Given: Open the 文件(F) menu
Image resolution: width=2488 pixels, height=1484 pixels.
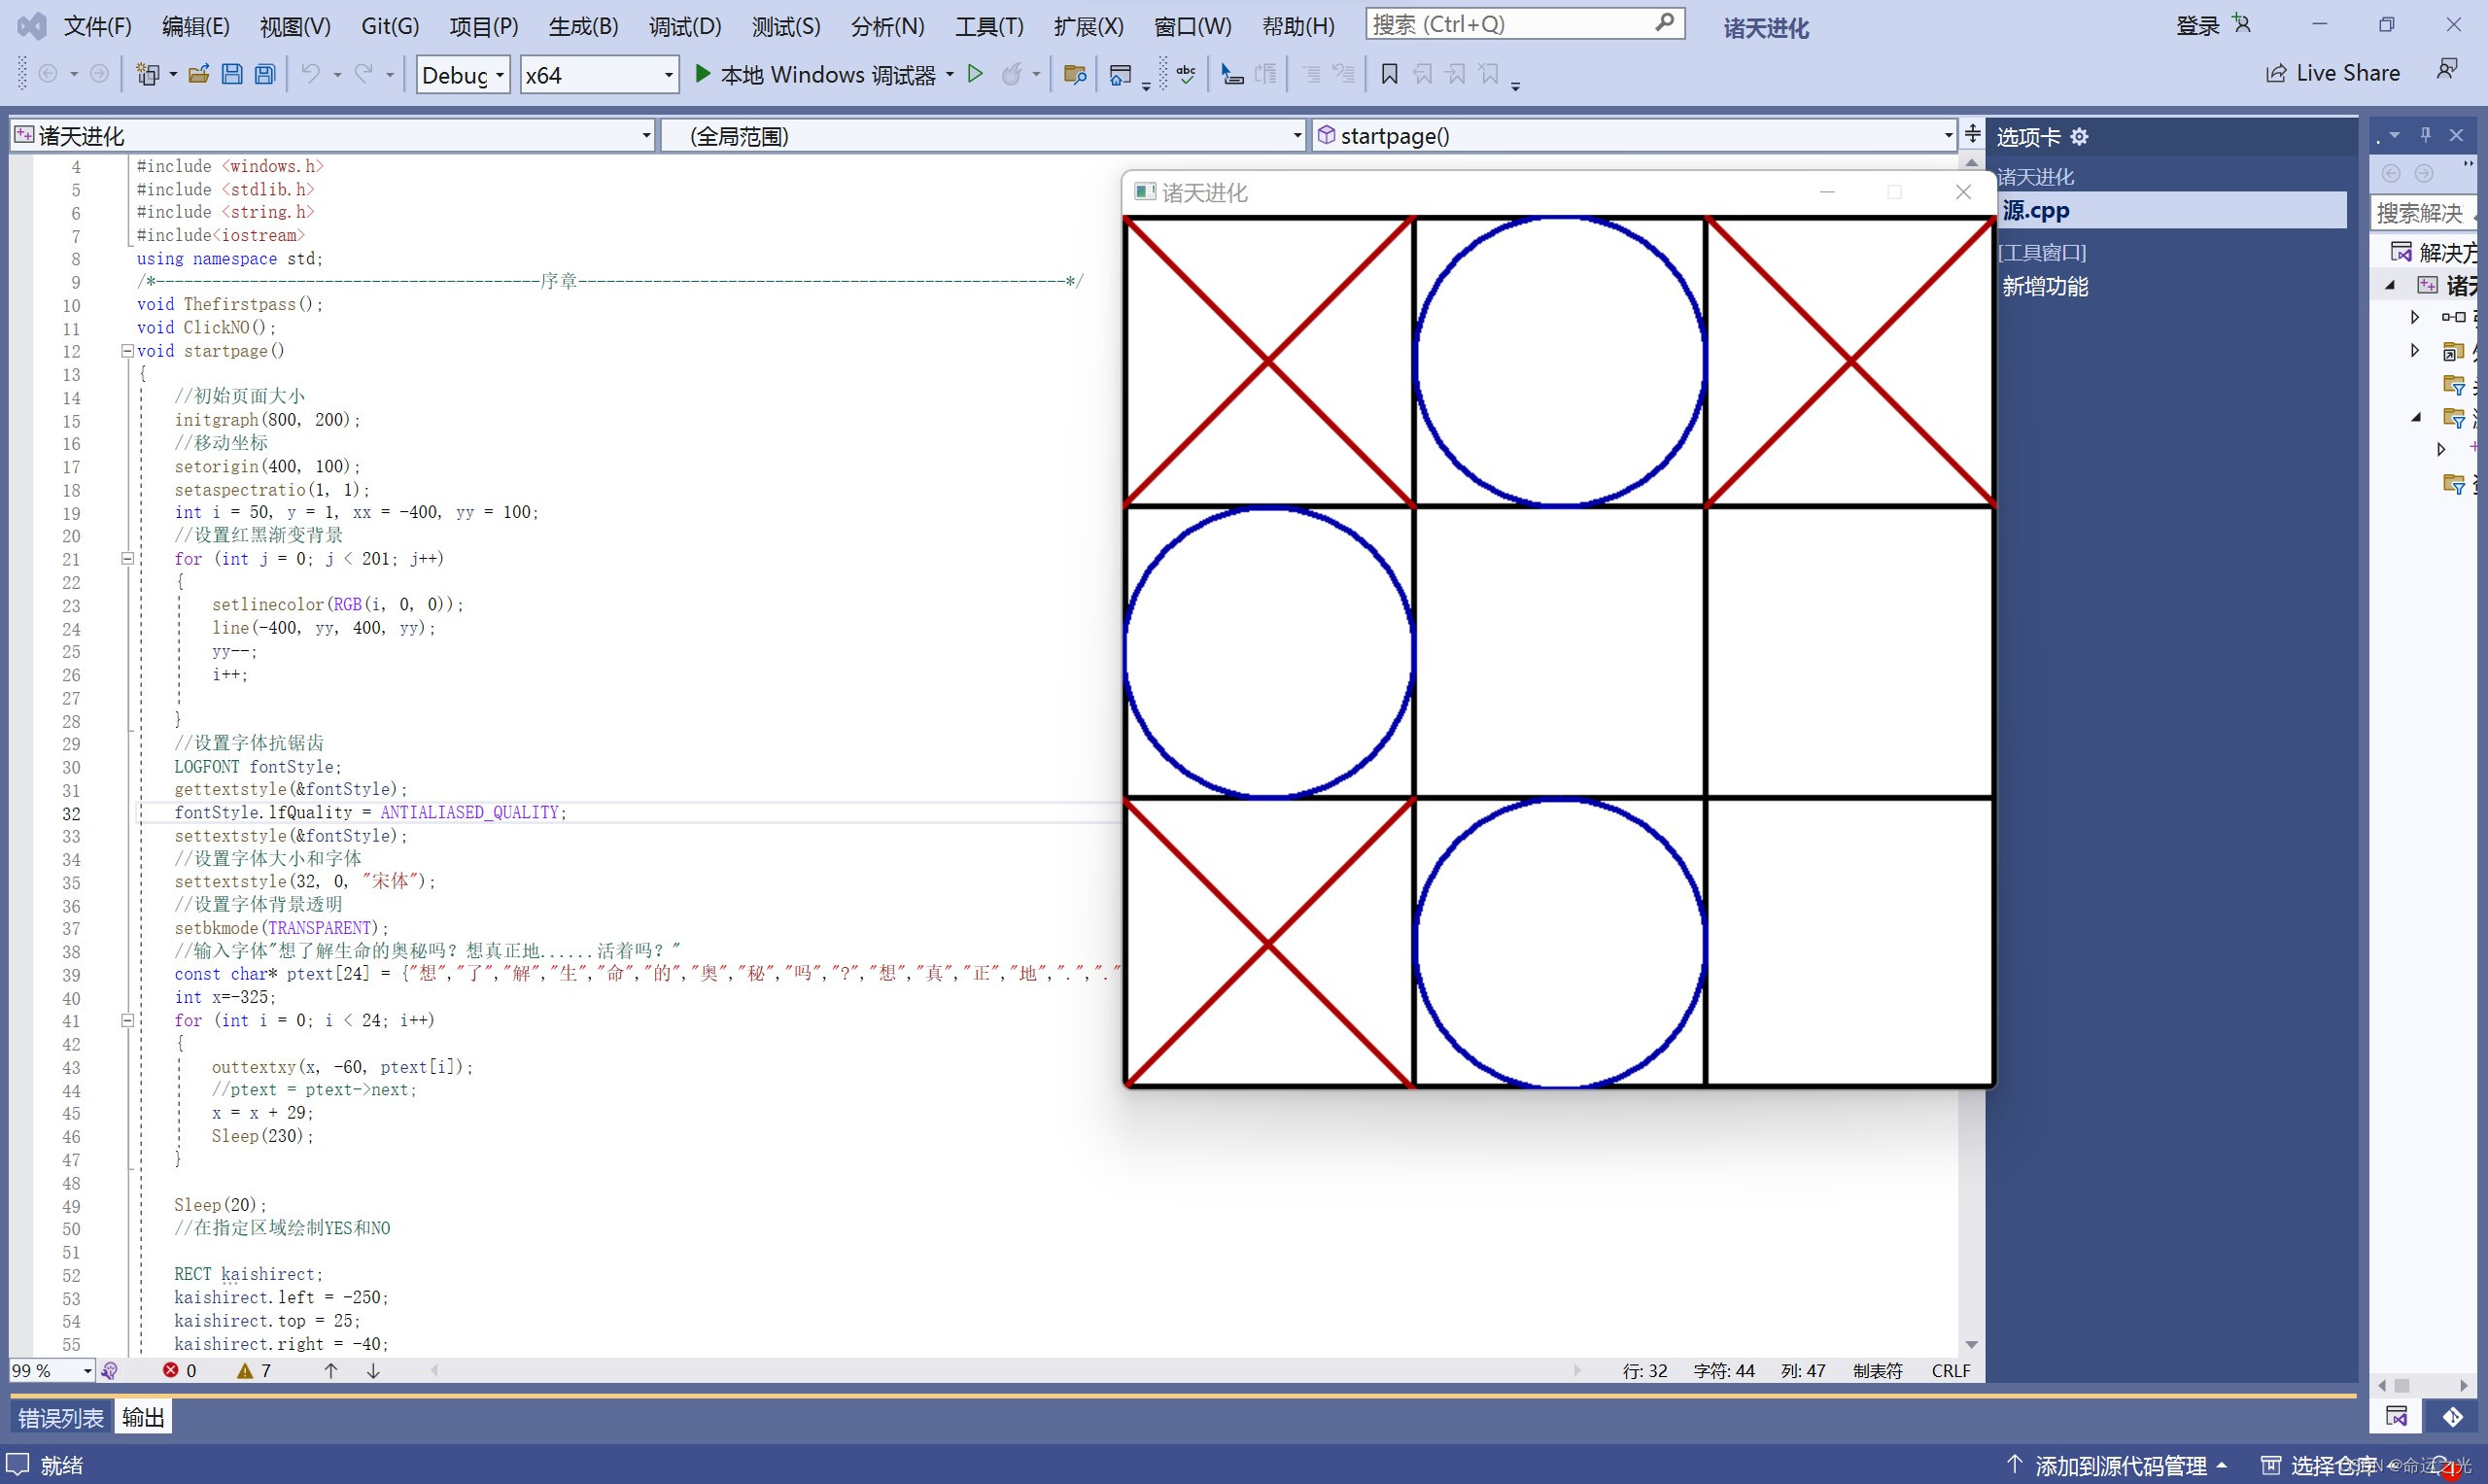Looking at the screenshot, I should 97,26.
